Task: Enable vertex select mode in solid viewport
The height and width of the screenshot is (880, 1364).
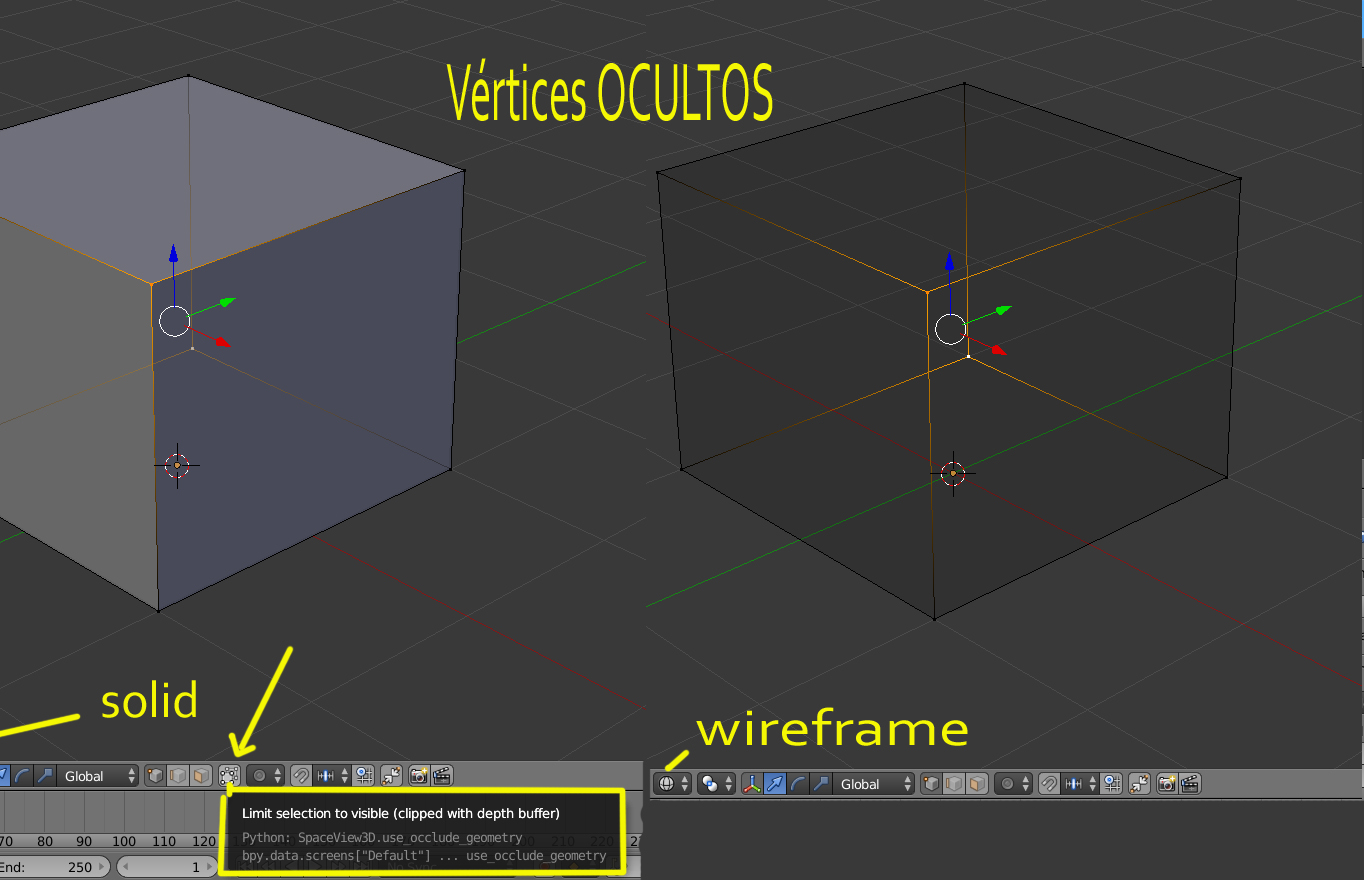Action: 155,775
